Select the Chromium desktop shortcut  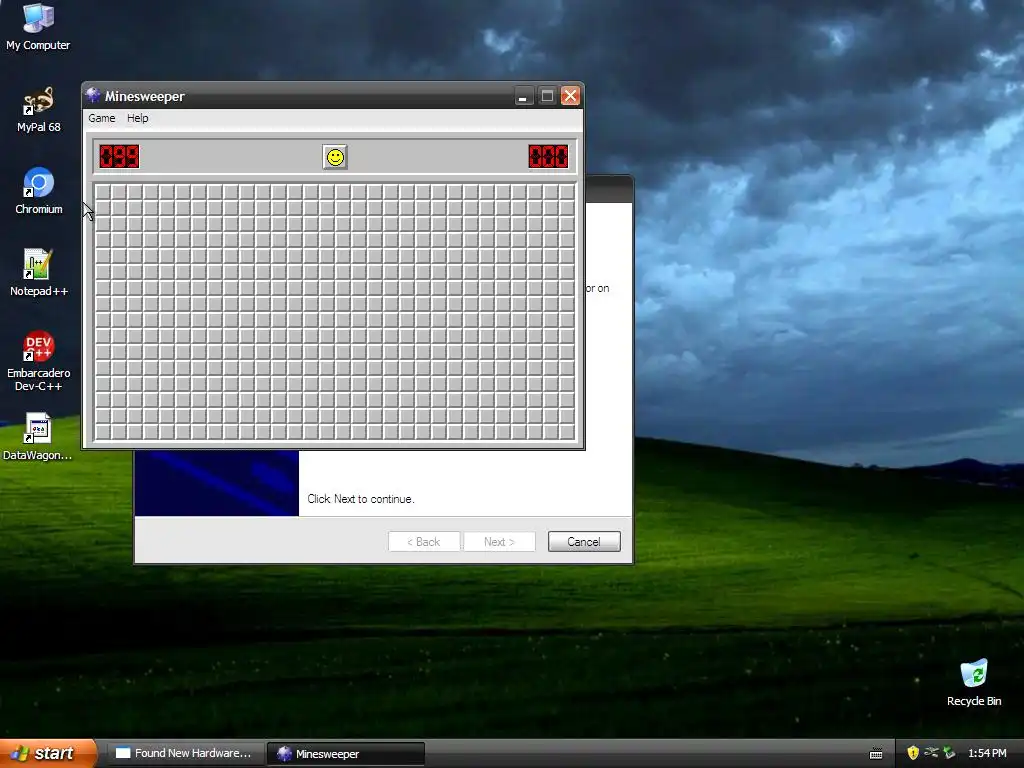[x=39, y=191]
